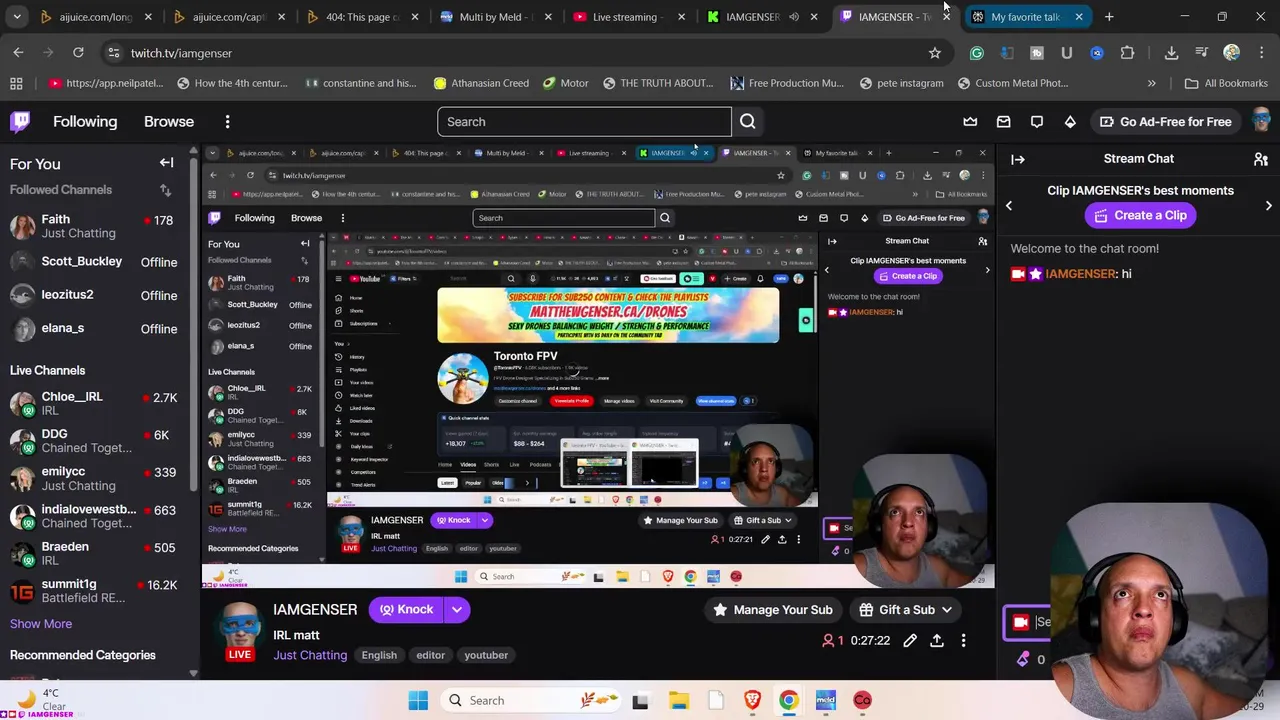Open the Just Chatting category link
The width and height of the screenshot is (1280, 720).
[310, 655]
